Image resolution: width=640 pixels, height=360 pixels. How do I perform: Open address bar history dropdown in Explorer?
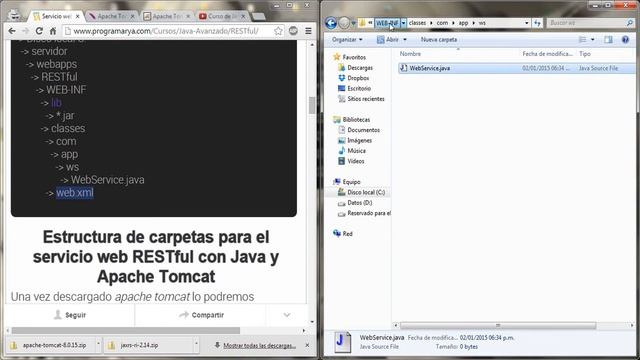(527, 23)
